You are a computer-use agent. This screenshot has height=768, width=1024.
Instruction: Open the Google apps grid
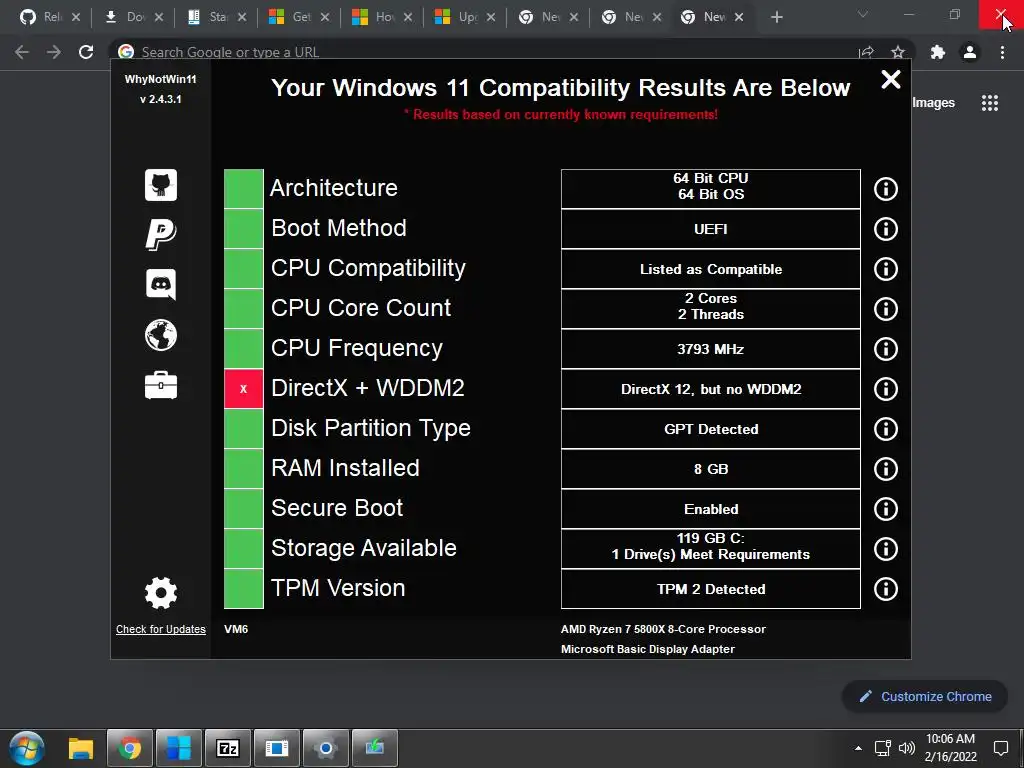coord(990,103)
